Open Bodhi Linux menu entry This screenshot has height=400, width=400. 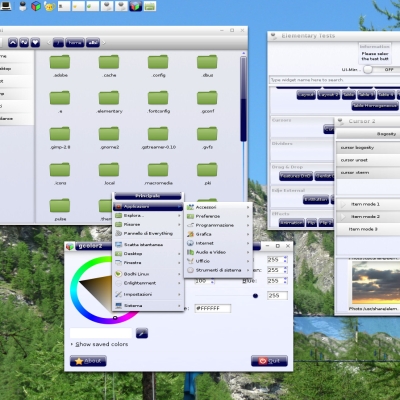(x=148, y=274)
